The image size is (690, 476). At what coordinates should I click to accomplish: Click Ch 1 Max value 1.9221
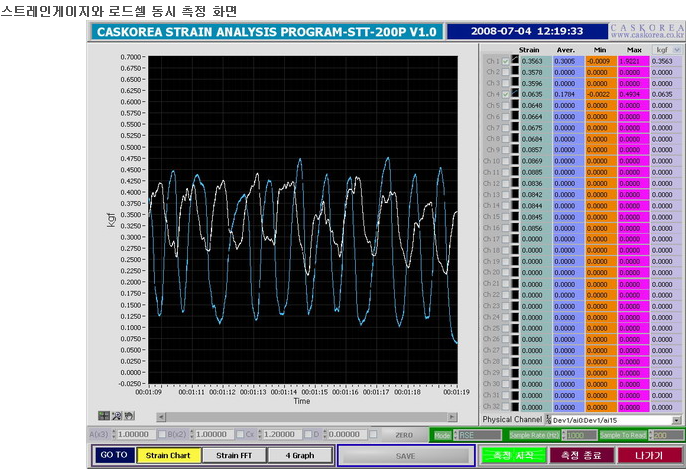[x=634, y=61]
